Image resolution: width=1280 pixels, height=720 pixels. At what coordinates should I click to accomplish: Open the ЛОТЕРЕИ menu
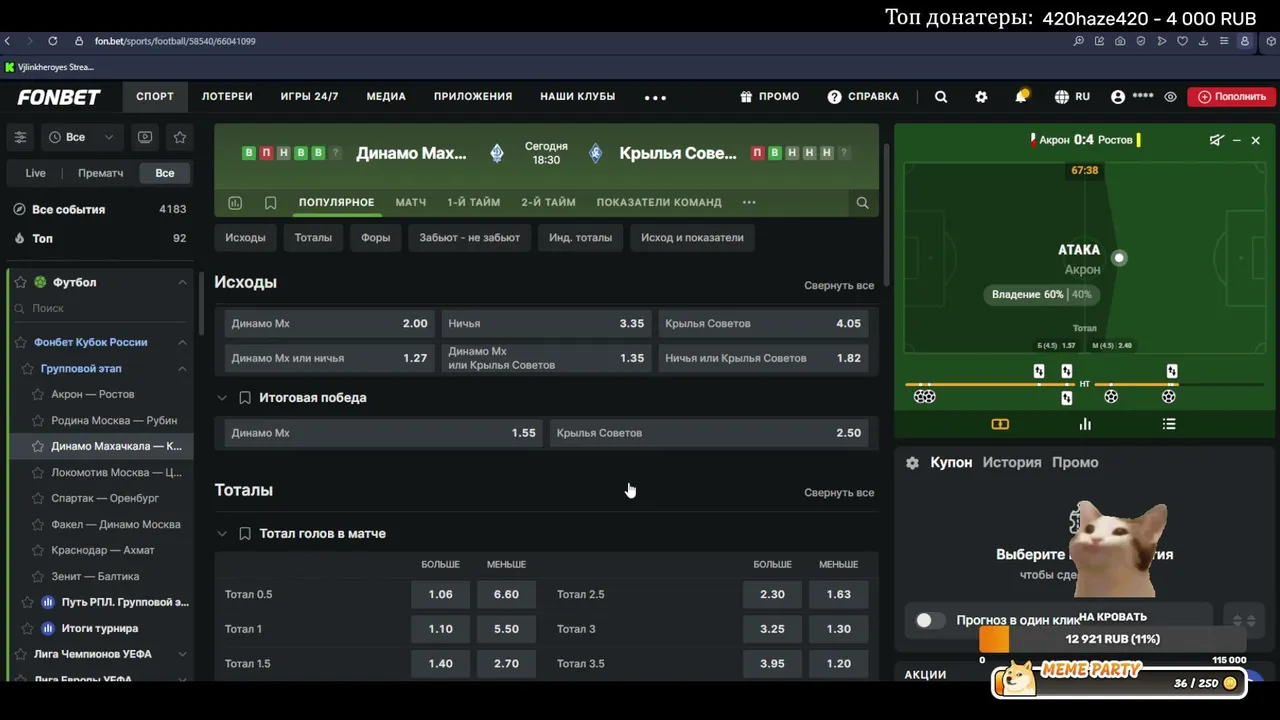[x=227, y=97]
